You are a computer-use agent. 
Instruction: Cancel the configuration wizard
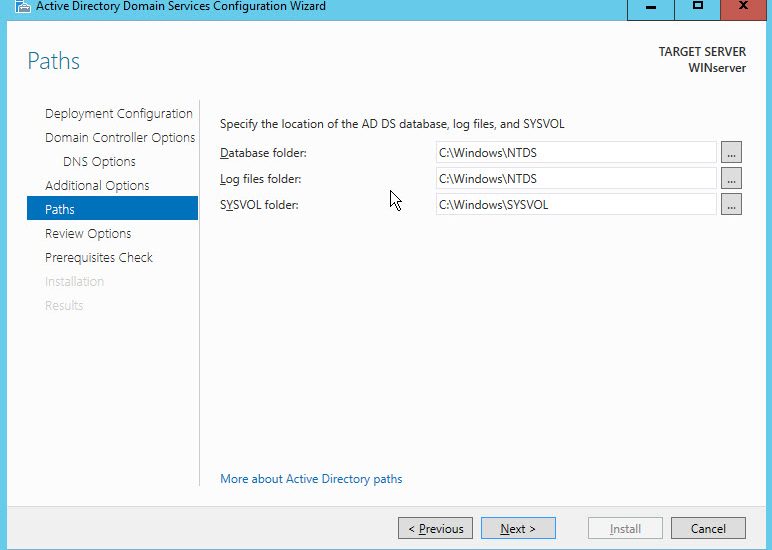coord(708,528)
